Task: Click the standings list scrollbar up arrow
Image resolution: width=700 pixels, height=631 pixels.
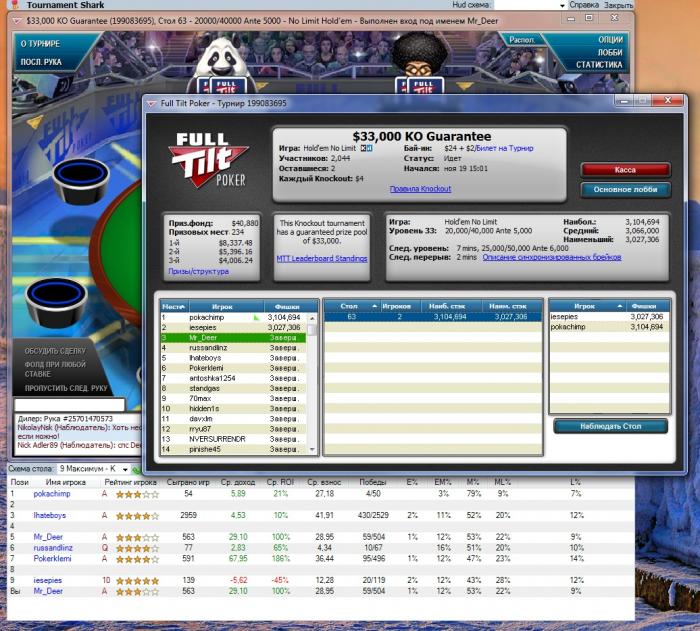Action: click(312, 318)
